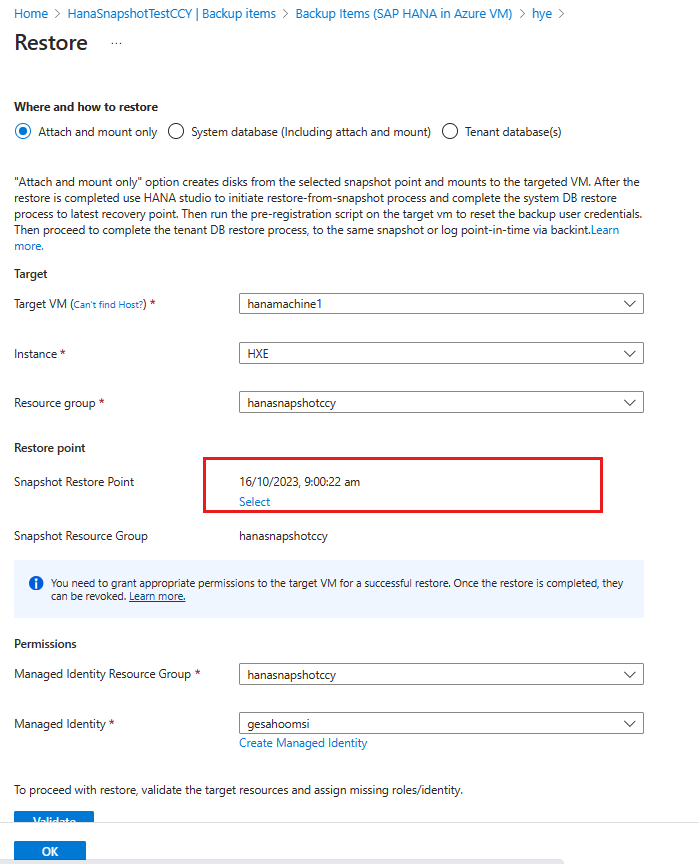
Task: Select the Tenant database(s) option
Action: (449, 131)
